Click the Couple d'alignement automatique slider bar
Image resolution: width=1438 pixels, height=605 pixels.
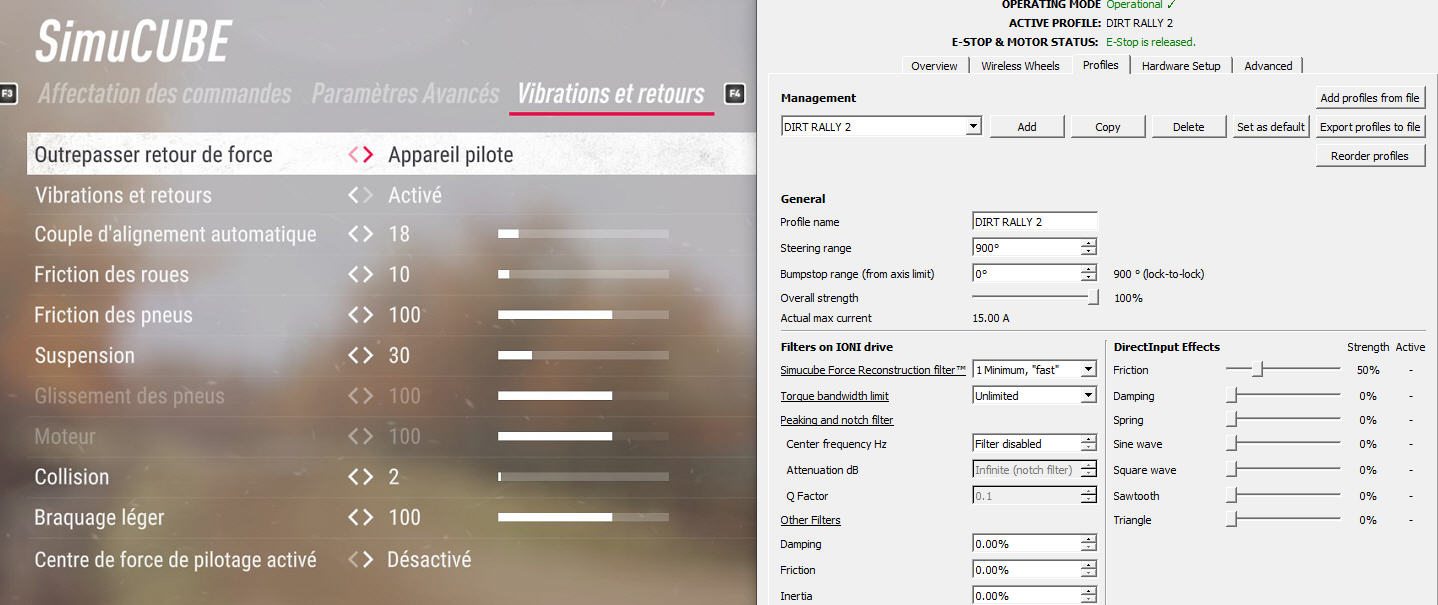coord(583,234)
